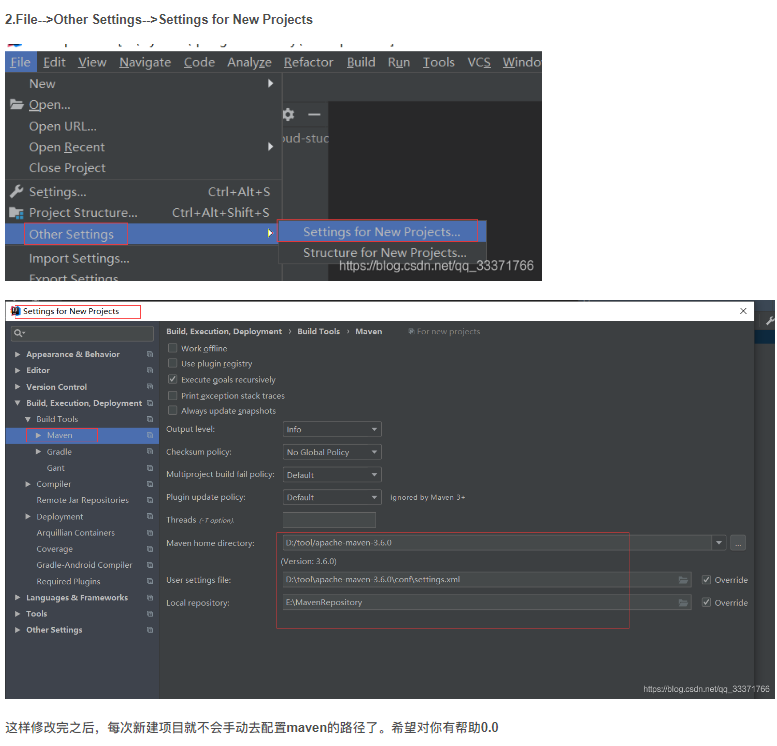Screen dimensions: 777x746
Task: Click folder browse icon in Local repository field
Action: 684,603
